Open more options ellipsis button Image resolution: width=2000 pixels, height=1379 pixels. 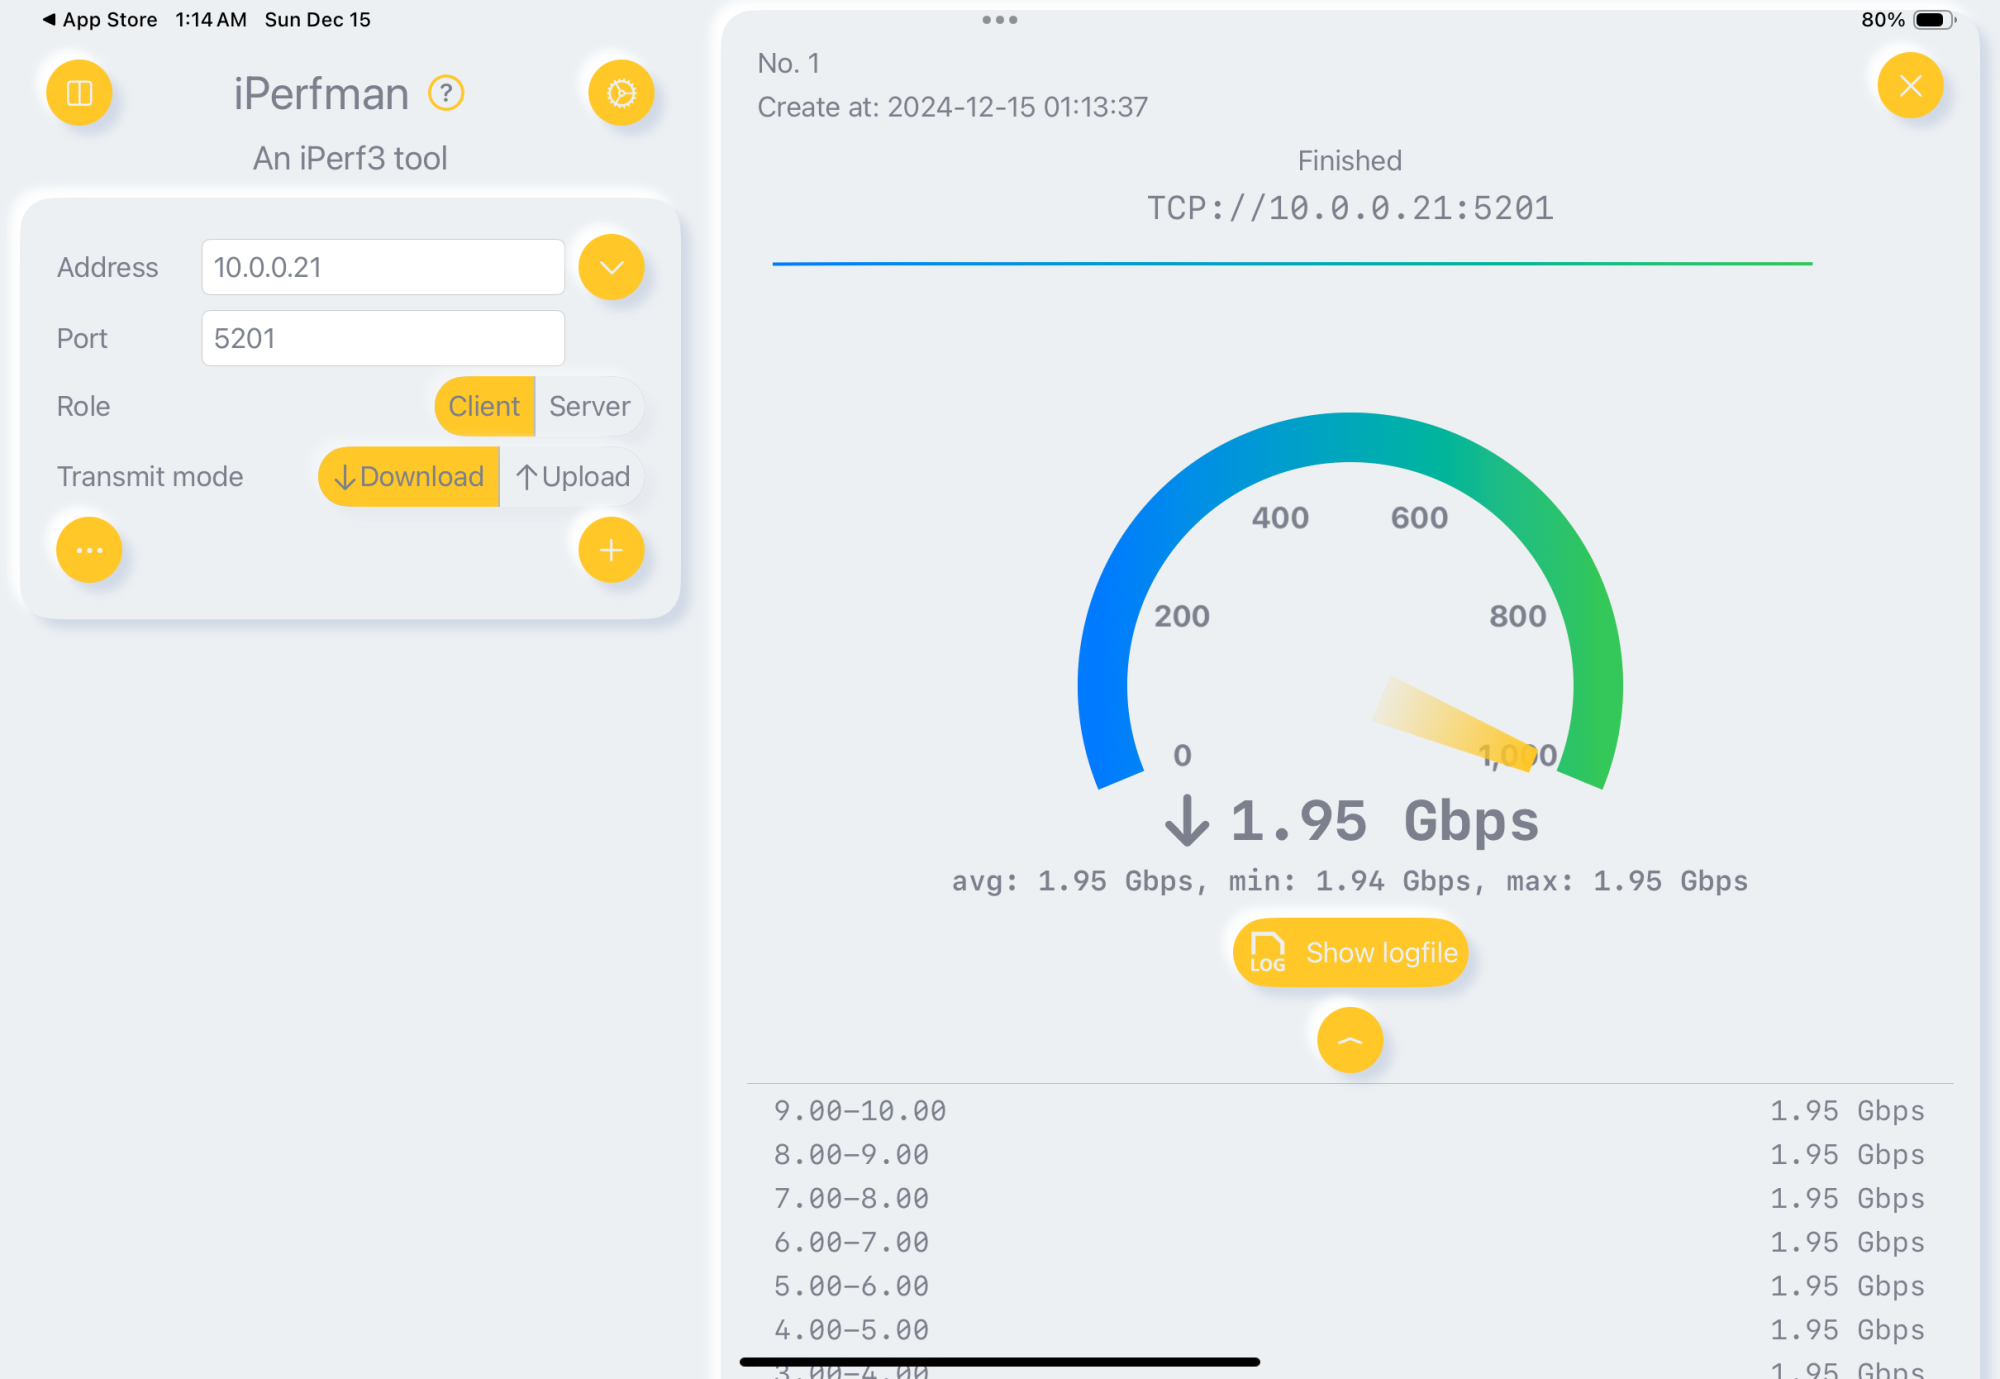[x=89, y=550]
